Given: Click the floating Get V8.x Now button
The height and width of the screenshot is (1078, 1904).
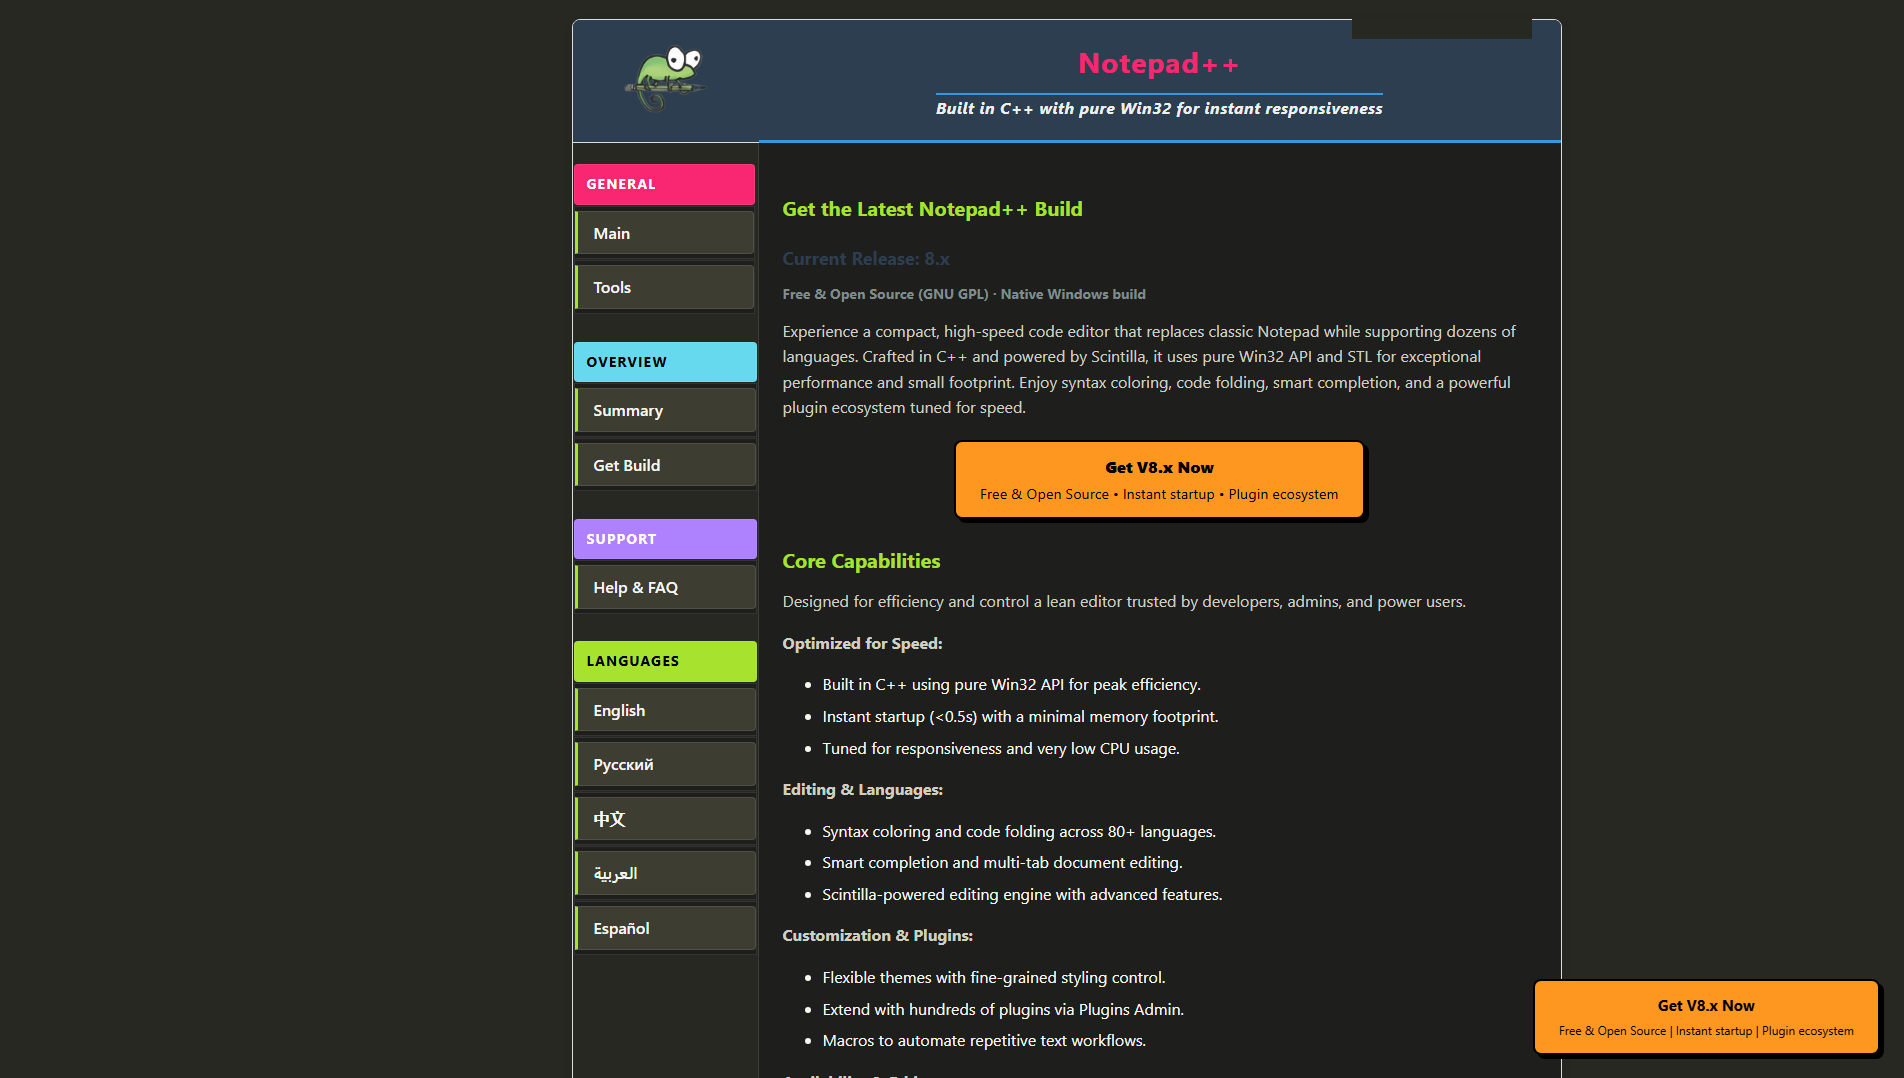Looking at the screenshot, I should (x=1706, y=1017).
